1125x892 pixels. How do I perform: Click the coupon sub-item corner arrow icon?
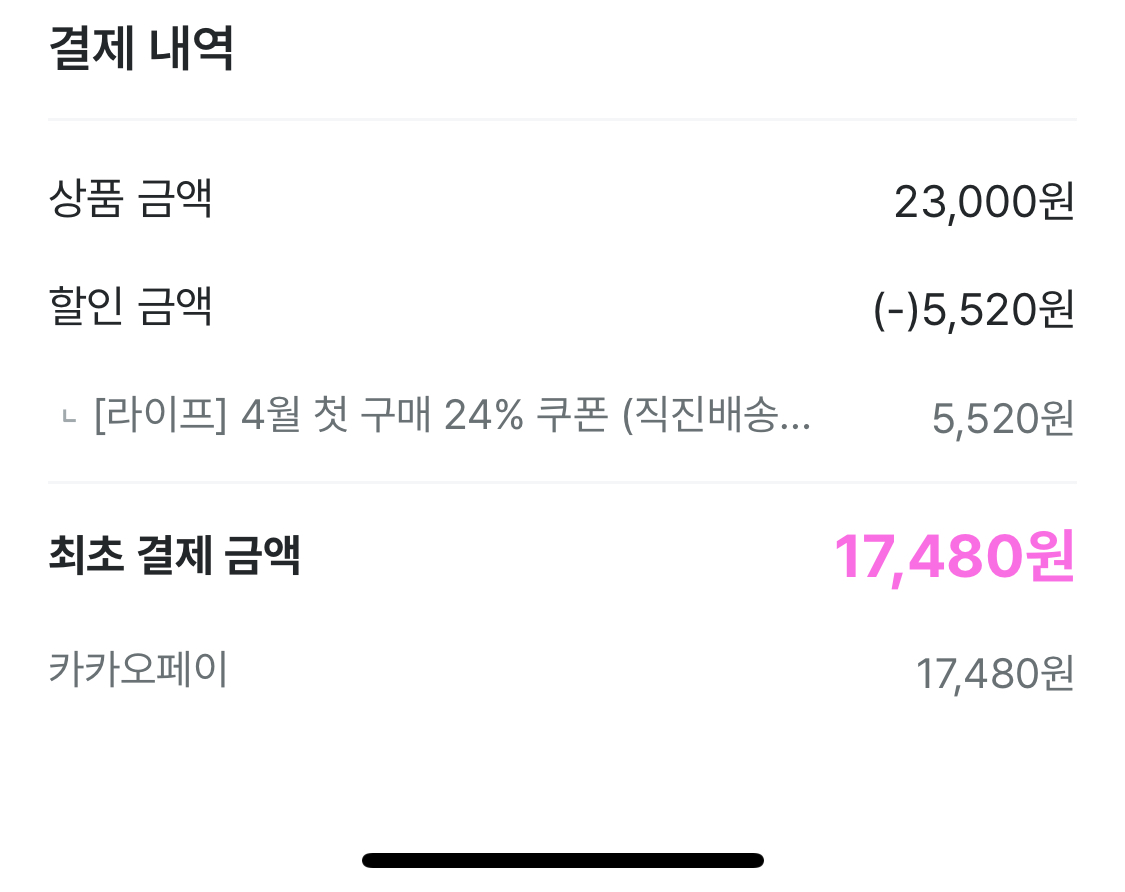tap(68, 418)
